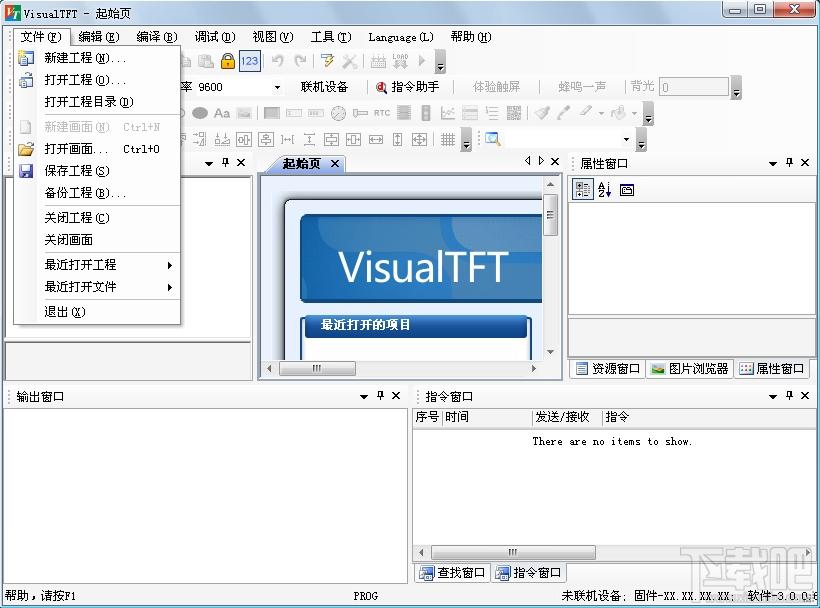Screen dimensions: 820x608
Task: Click the 时间 column header
Action: point(487,417)
